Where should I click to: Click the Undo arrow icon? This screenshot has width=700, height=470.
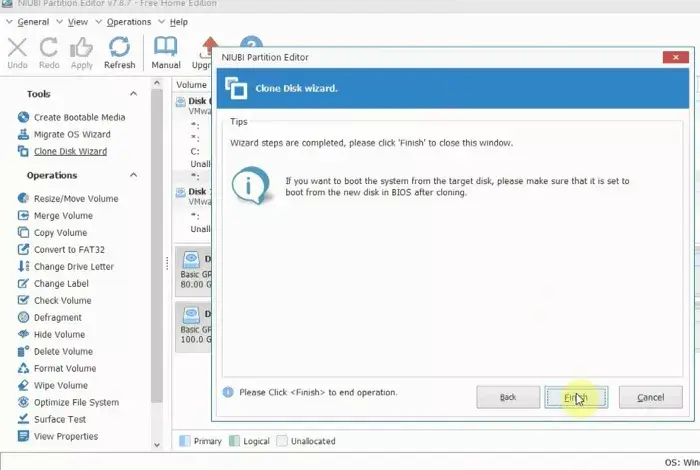click(17, 47)
